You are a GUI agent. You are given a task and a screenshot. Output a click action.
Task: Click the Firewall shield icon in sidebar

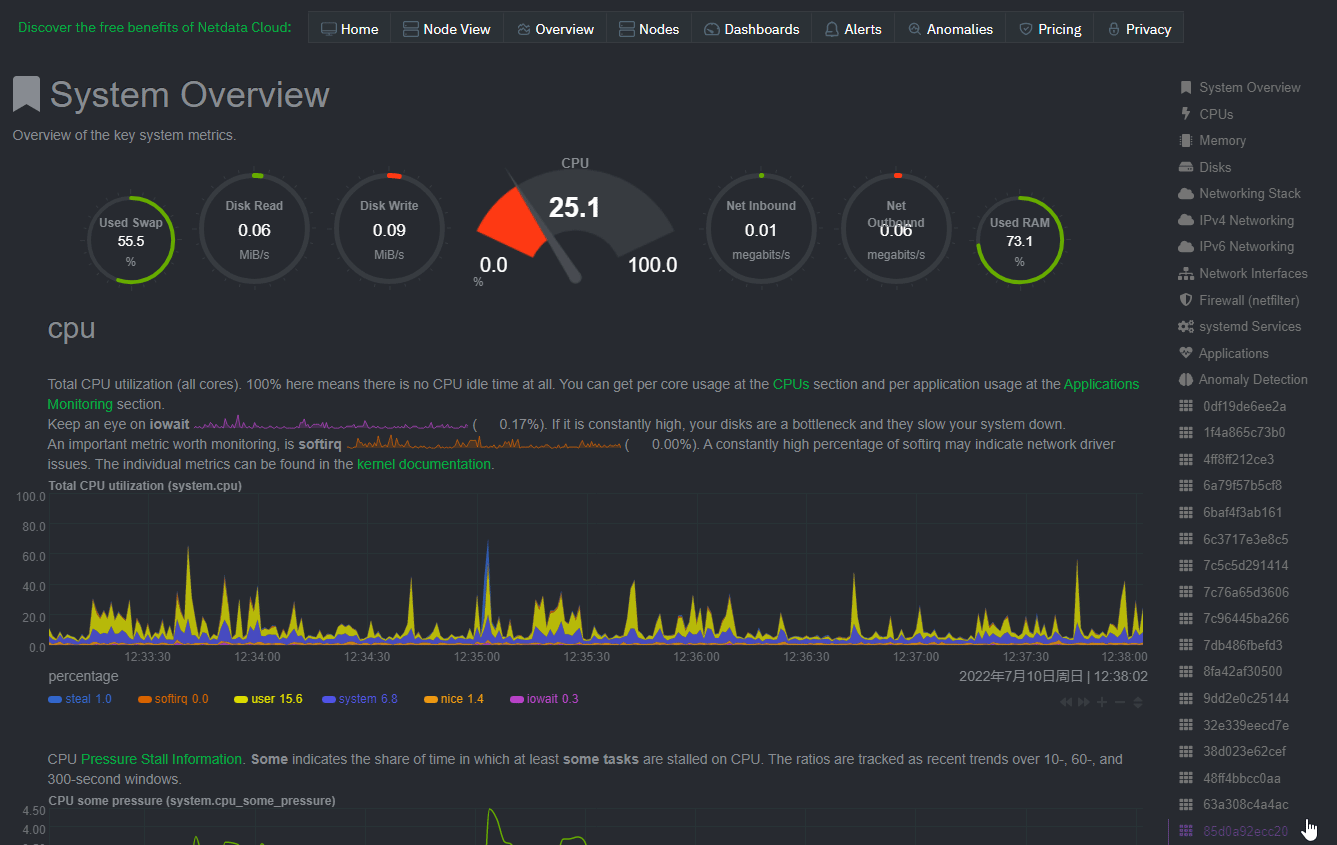pos(1186,300)
